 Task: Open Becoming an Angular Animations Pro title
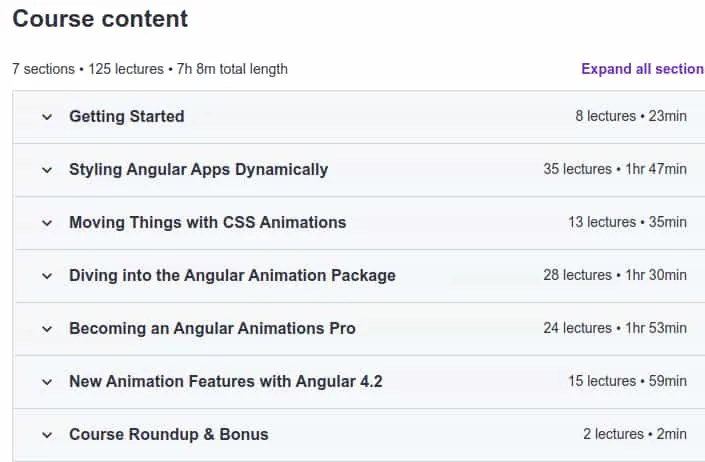click(x=213, y=329)
